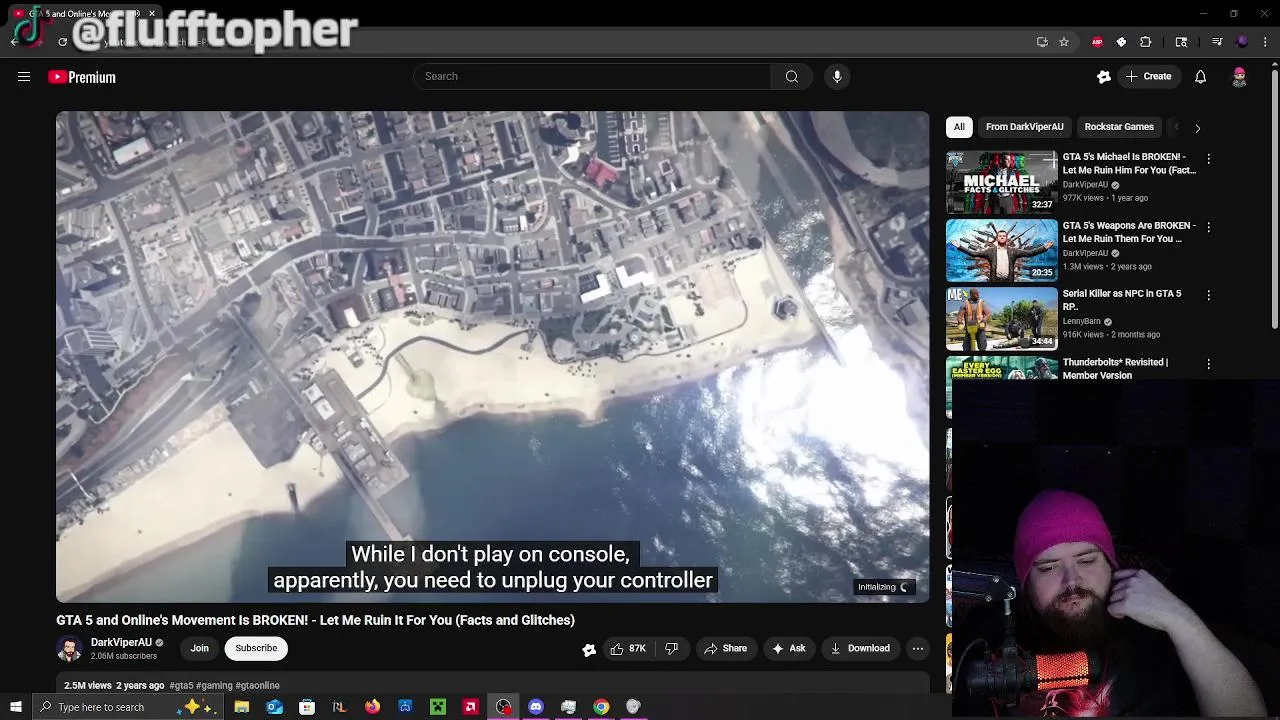Open Google Chrome from the taskbar
1280x720 pixels.
(x=601, y=707)
